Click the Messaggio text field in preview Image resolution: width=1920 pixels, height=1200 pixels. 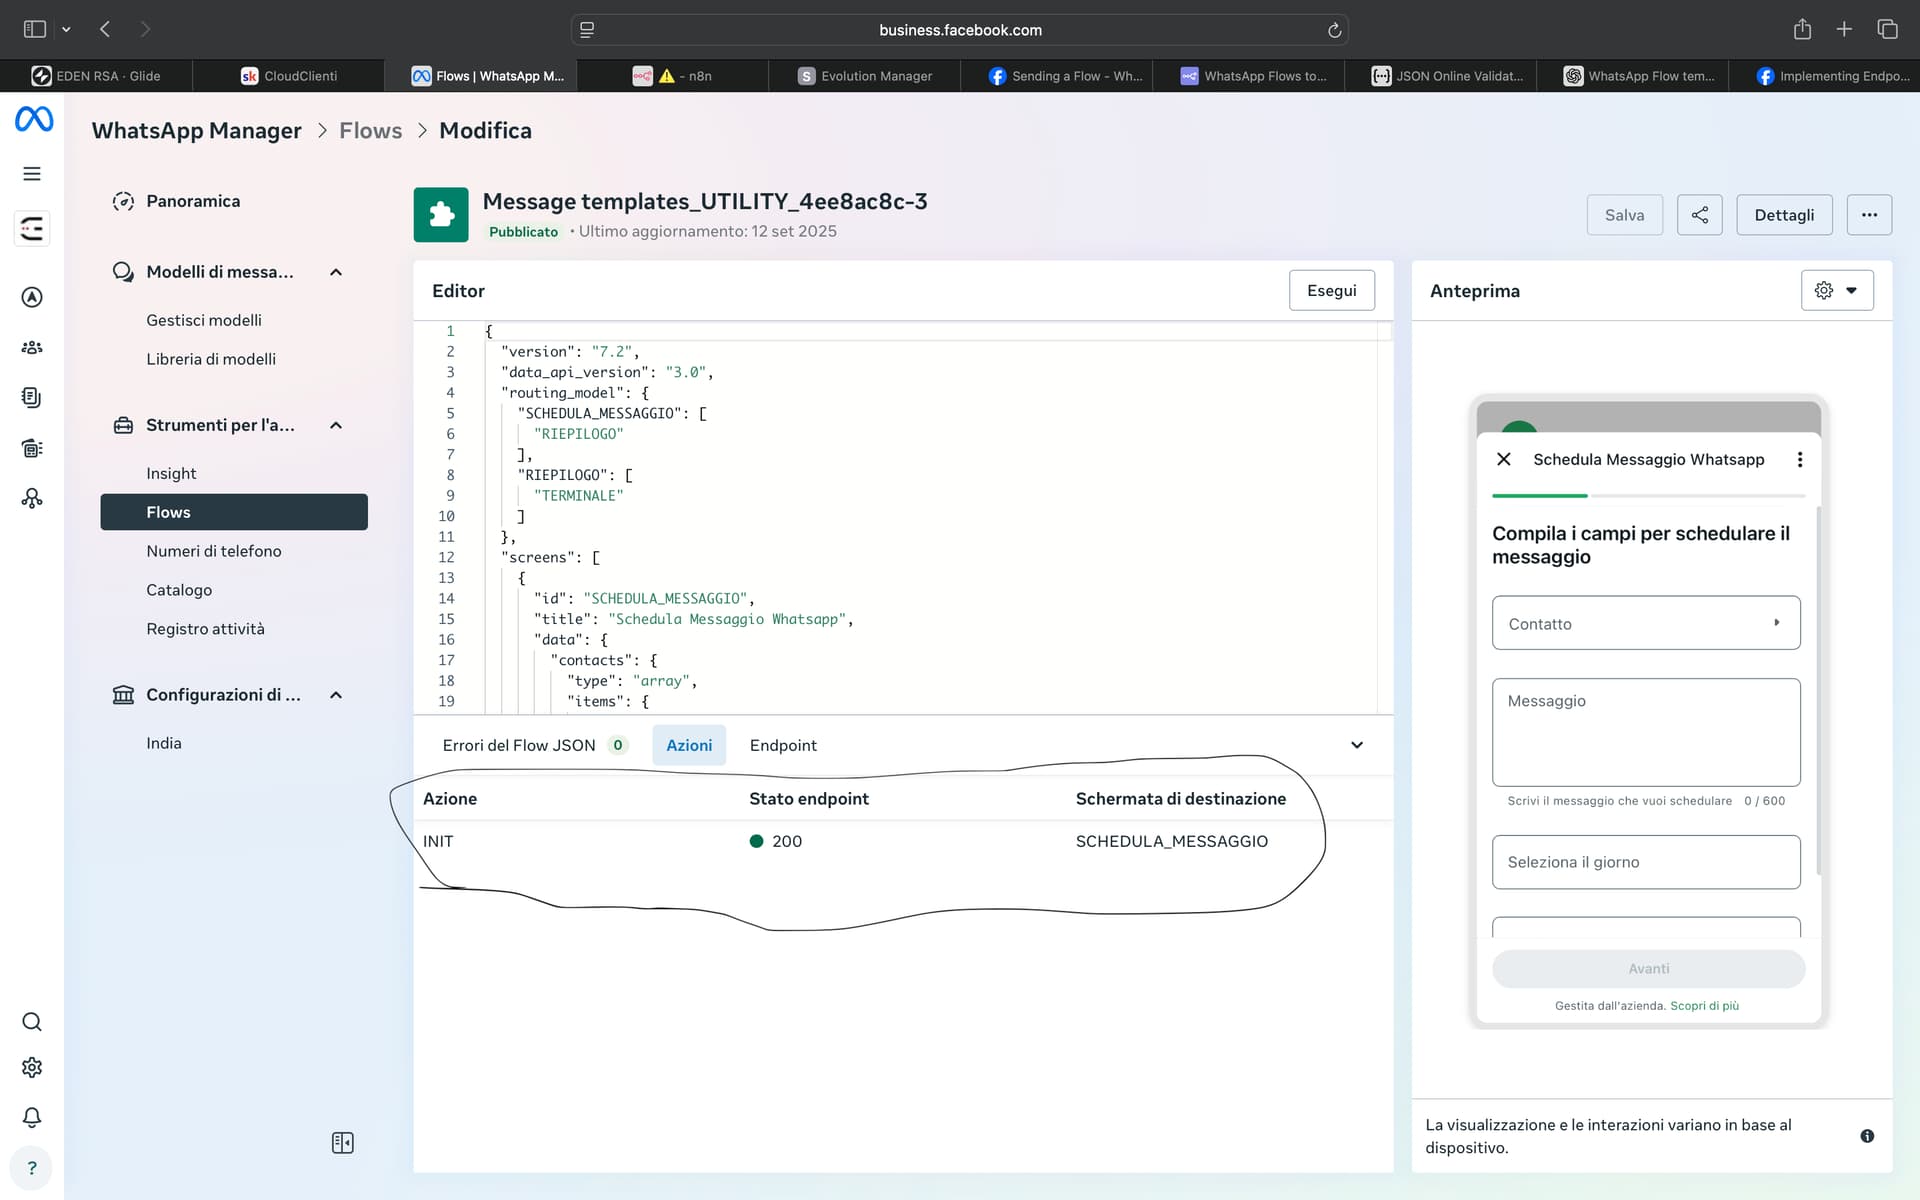click(1645, 732)
